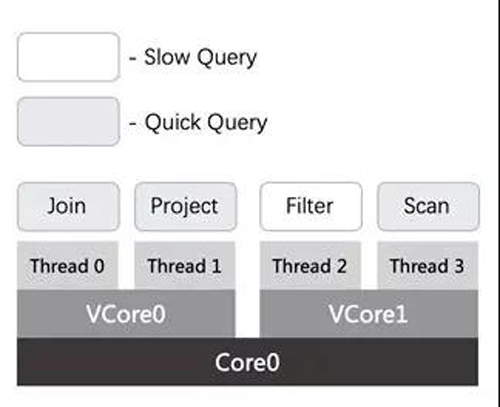This screenshot has width=500, height=407.
Task: Click the Thread 0 block
Action: [x=68, y=266]
